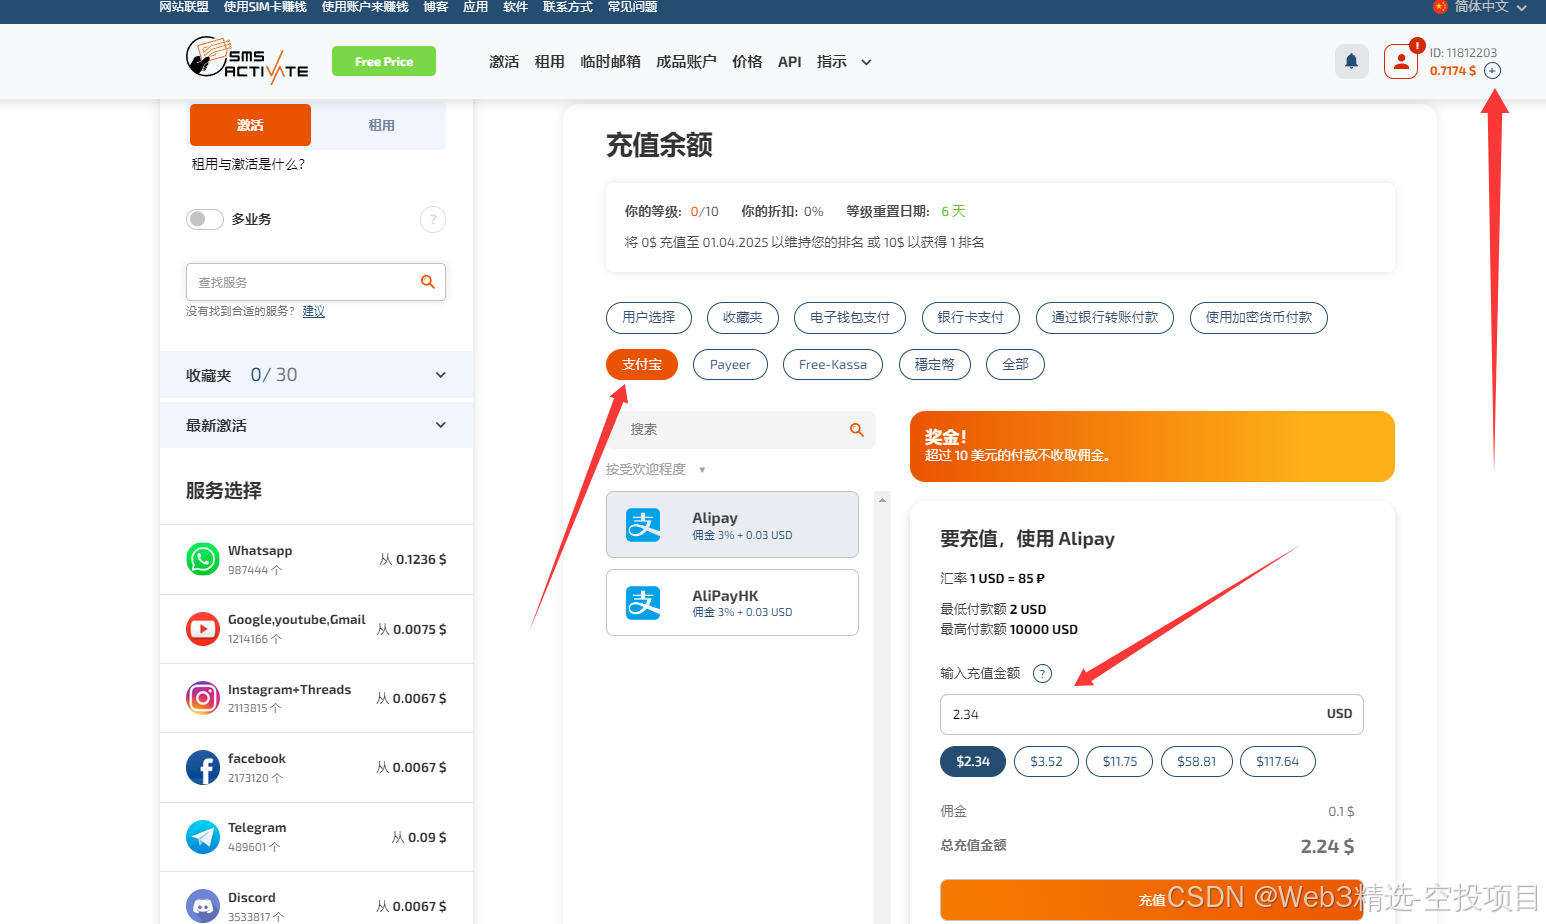Select the 收藏夹 payment filter
The image size is (1546, 924).
coord(743,317)
